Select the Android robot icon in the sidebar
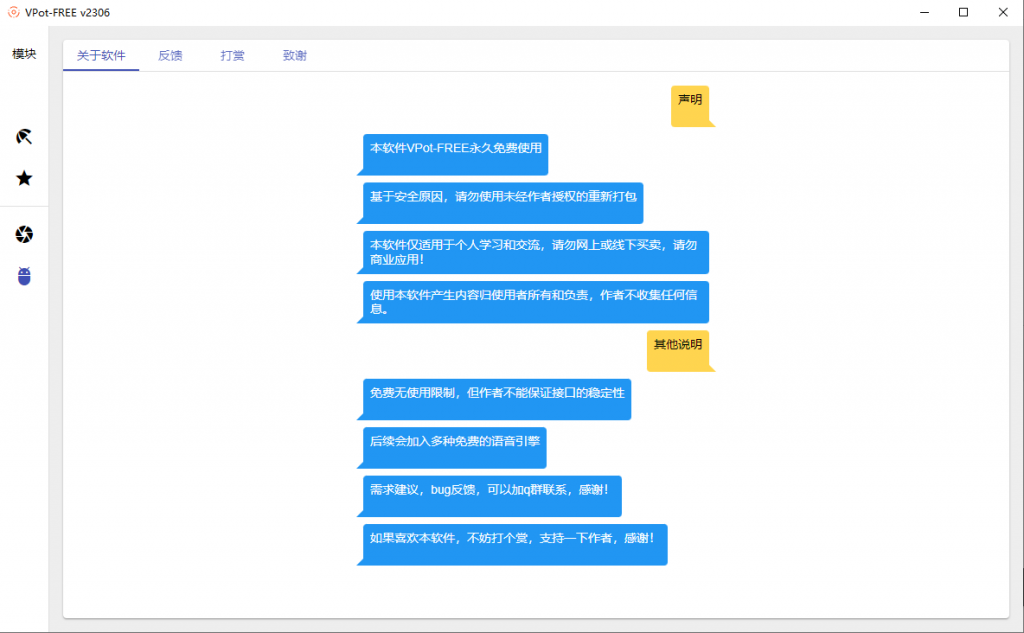1024x633 pixels. 23,278
